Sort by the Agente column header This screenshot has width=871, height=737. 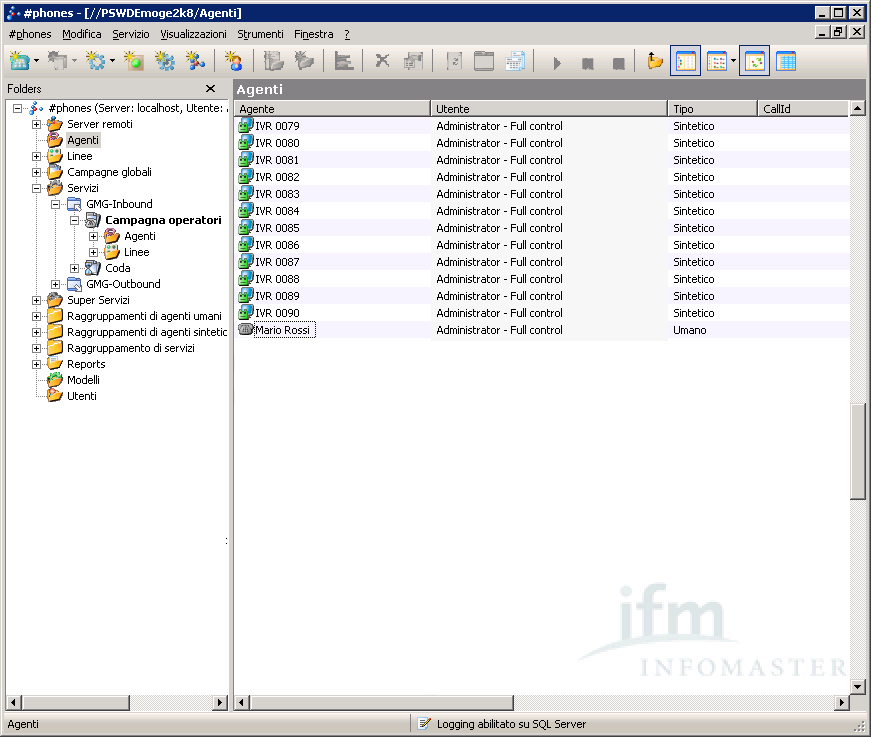(x=332, y=109)
